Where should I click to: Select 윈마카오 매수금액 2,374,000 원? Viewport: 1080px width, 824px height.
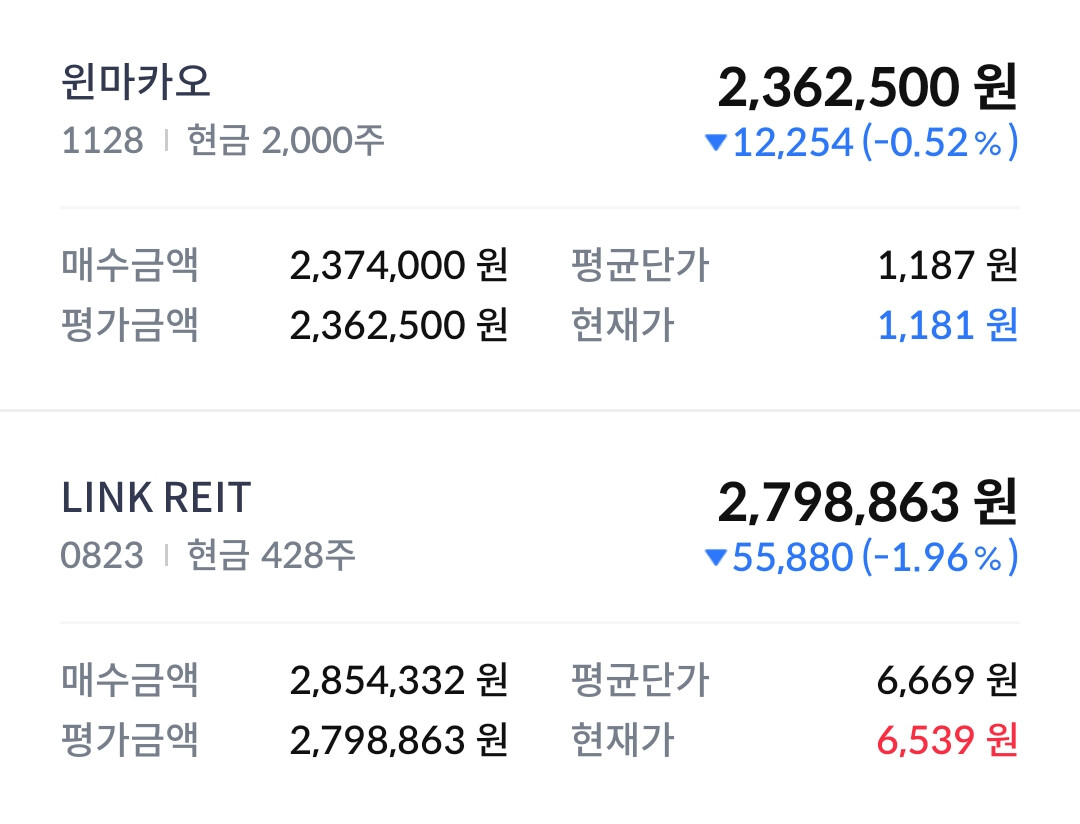[399, 266]
